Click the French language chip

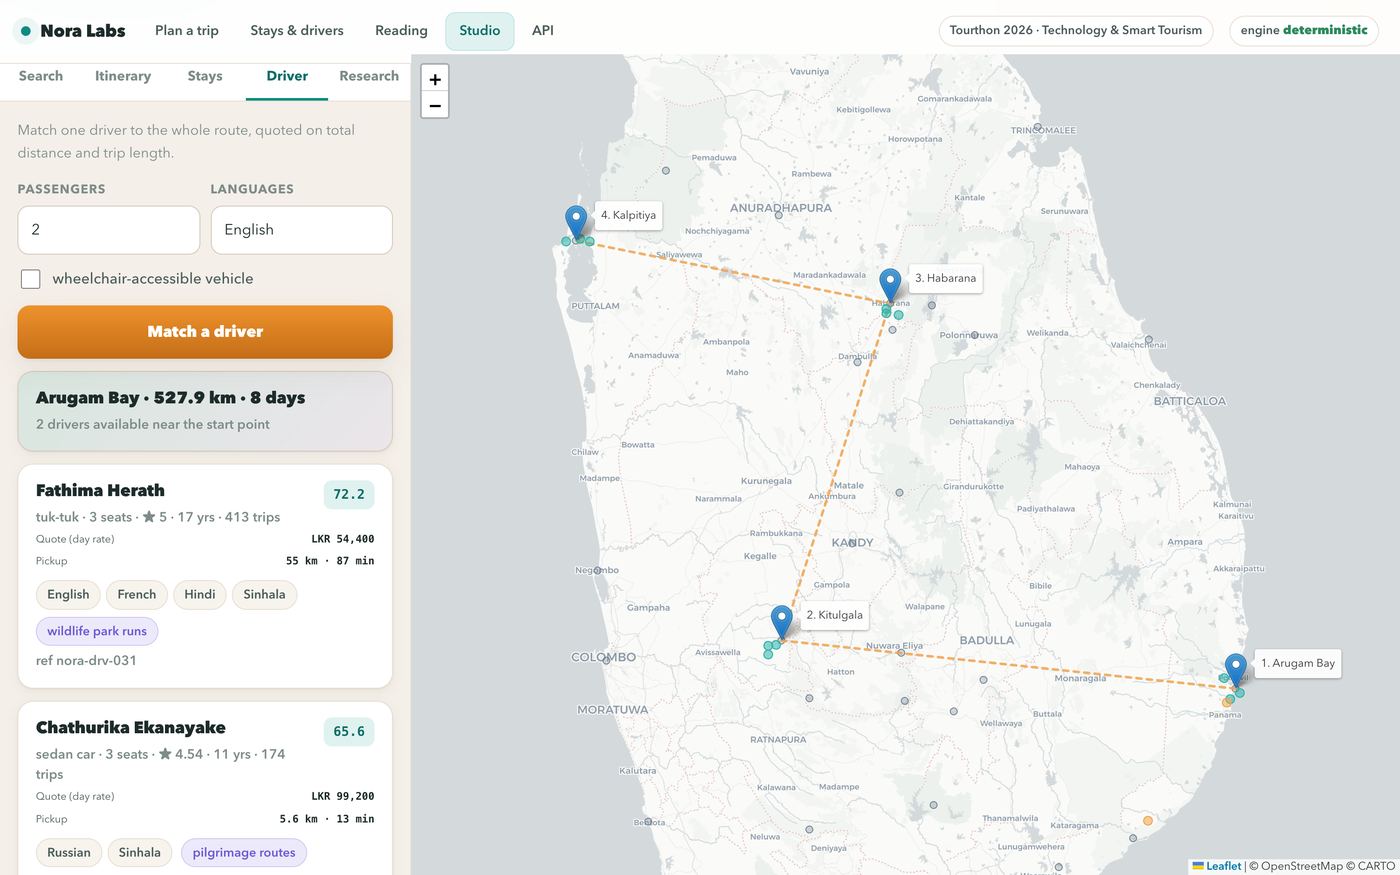(137, 595)
